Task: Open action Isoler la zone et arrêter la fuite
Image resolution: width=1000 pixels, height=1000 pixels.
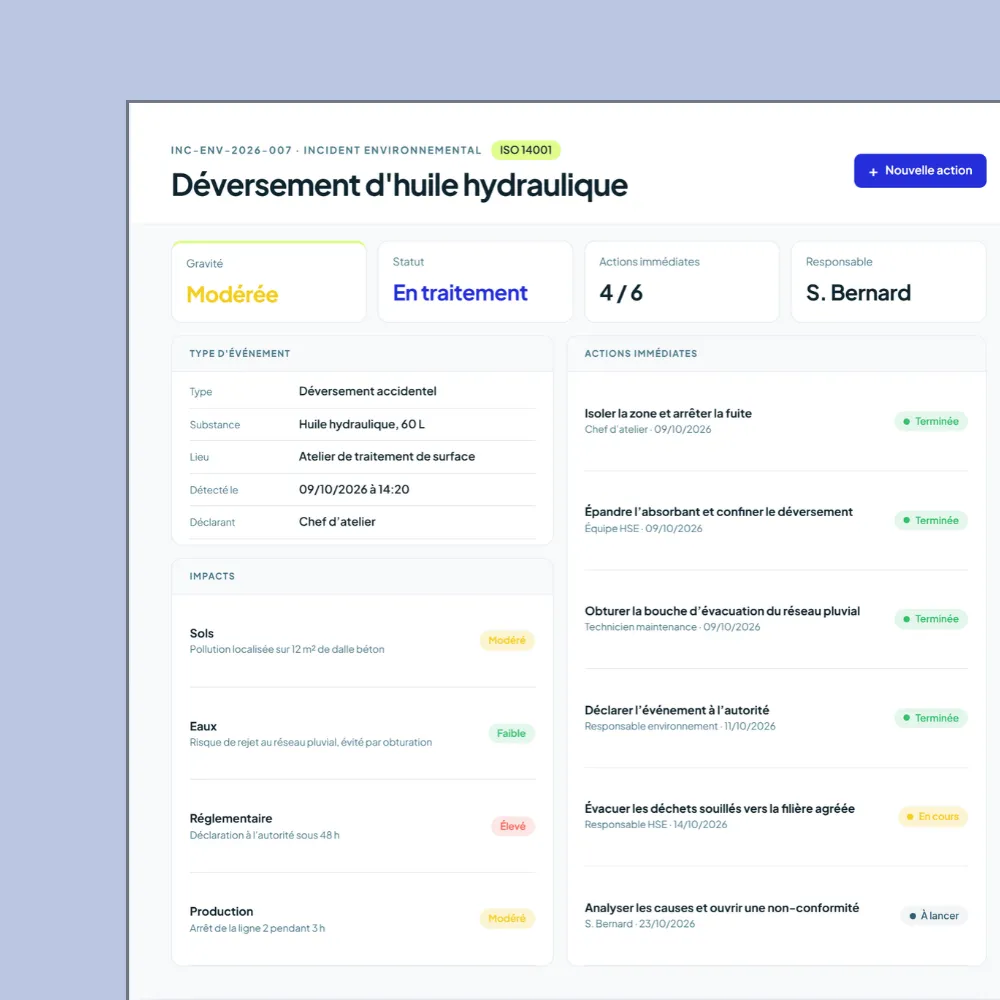Action: click(x=776, y=421)
